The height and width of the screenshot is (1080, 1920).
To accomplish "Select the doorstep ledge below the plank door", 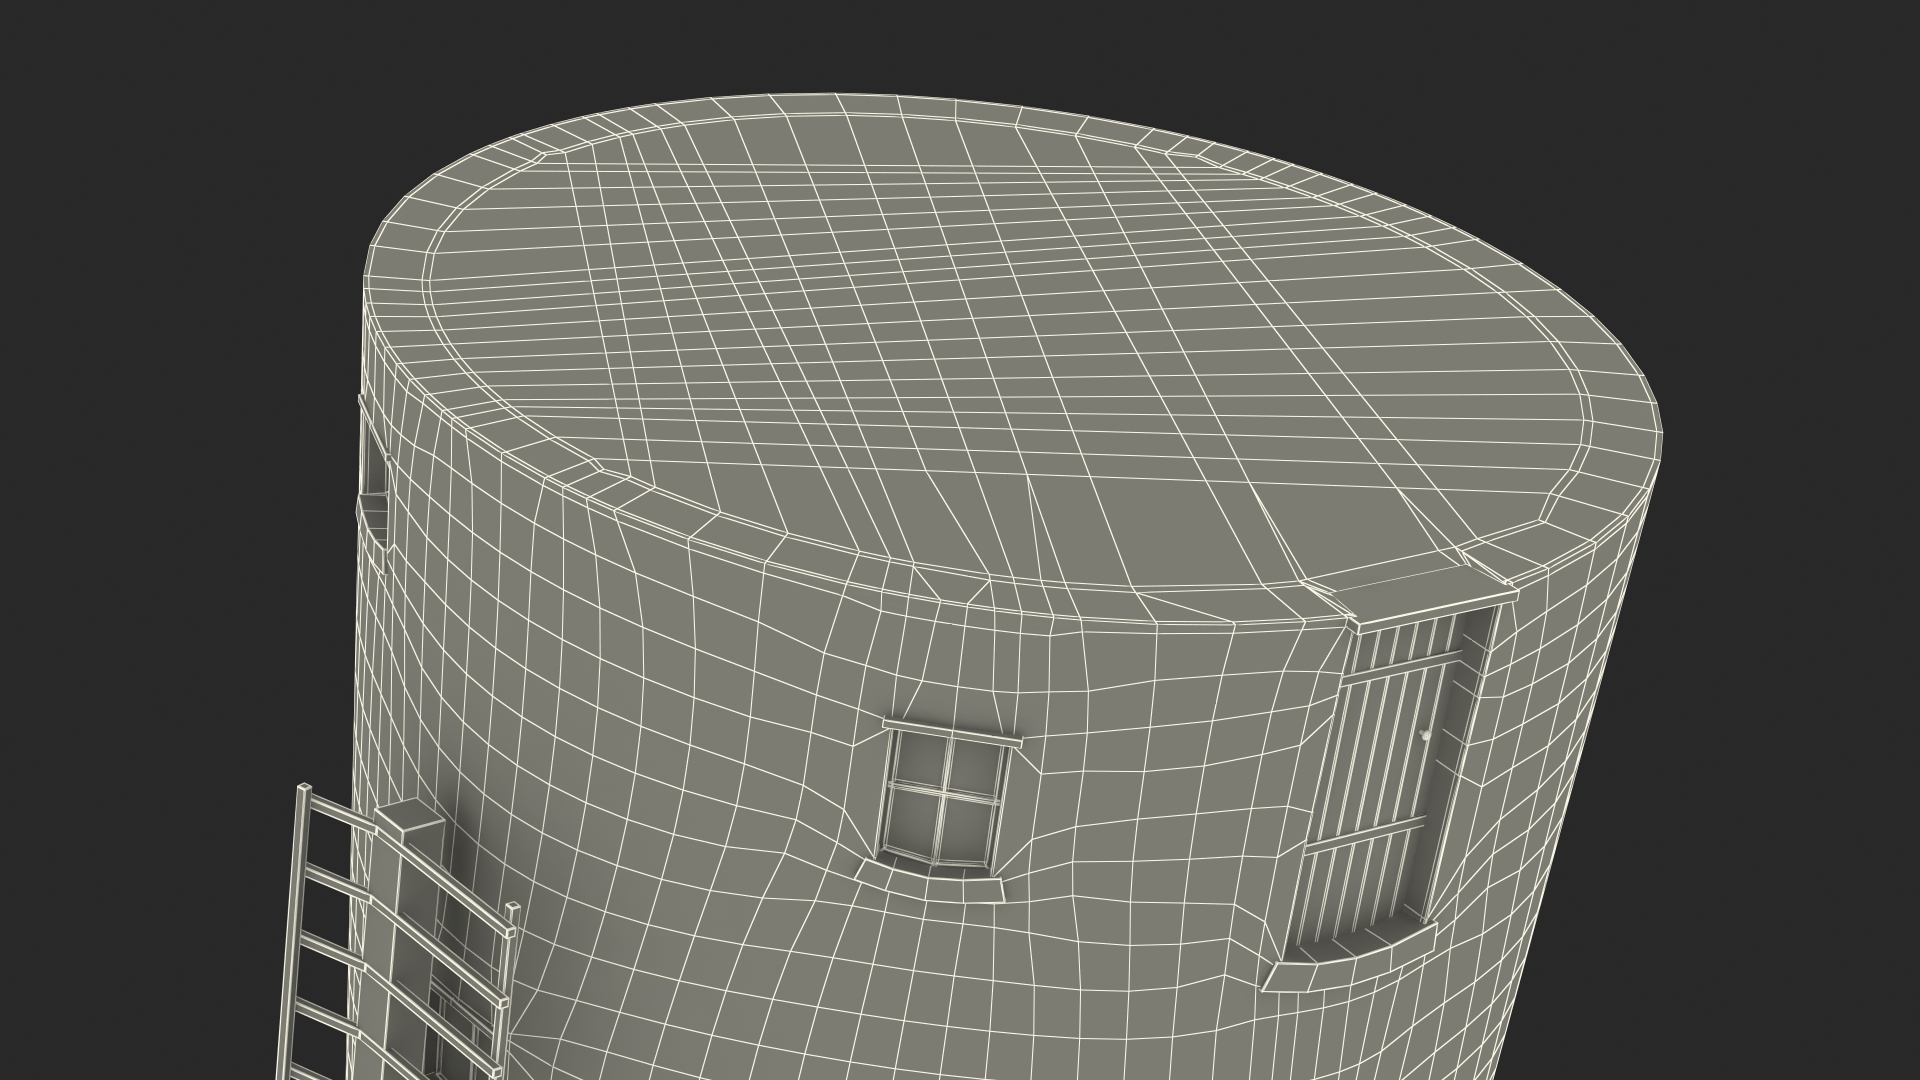I will 1350,957.
